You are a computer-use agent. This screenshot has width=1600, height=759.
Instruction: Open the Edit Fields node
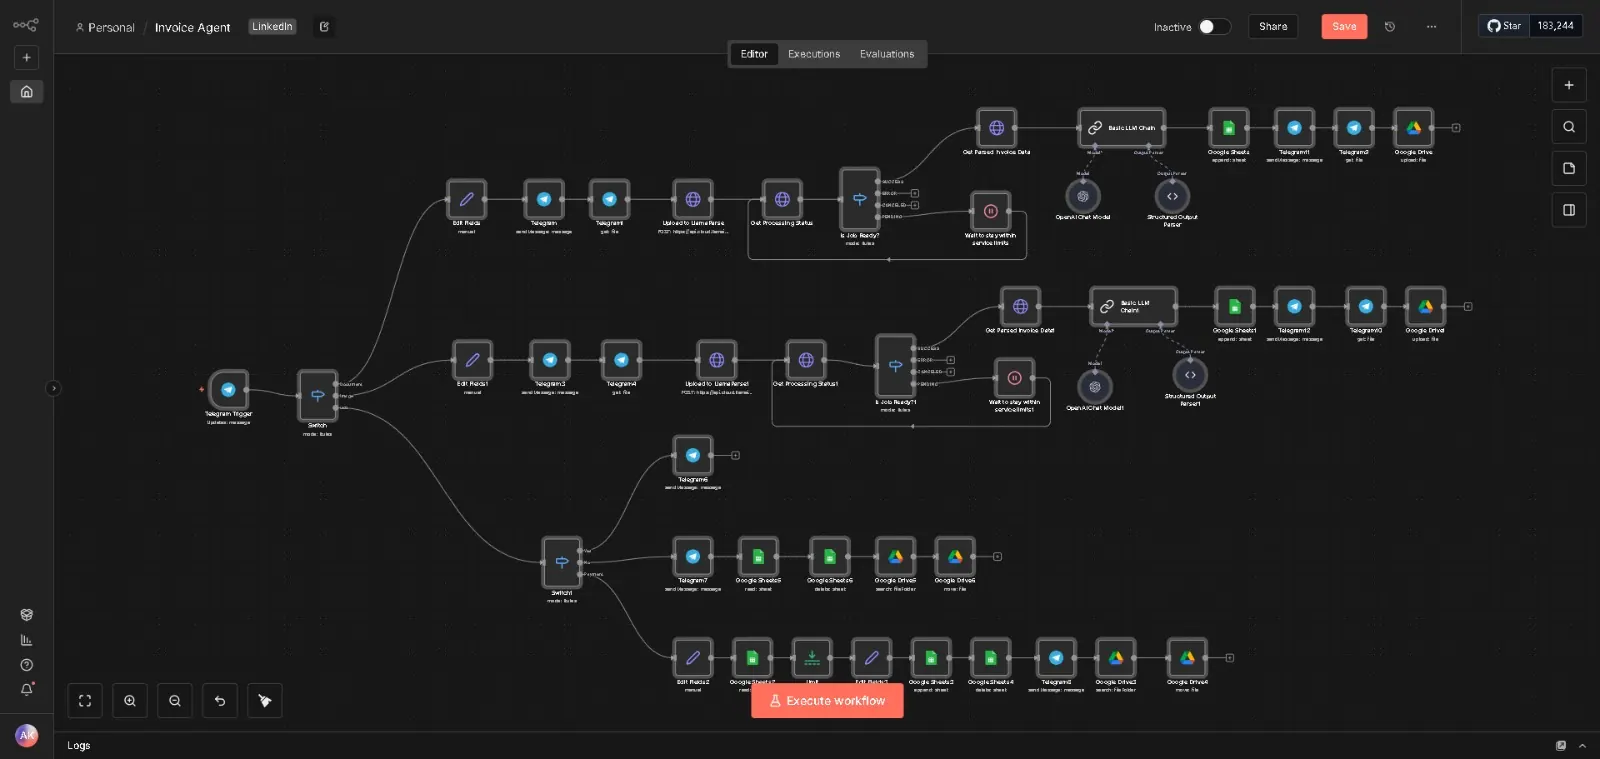(466, 199)
